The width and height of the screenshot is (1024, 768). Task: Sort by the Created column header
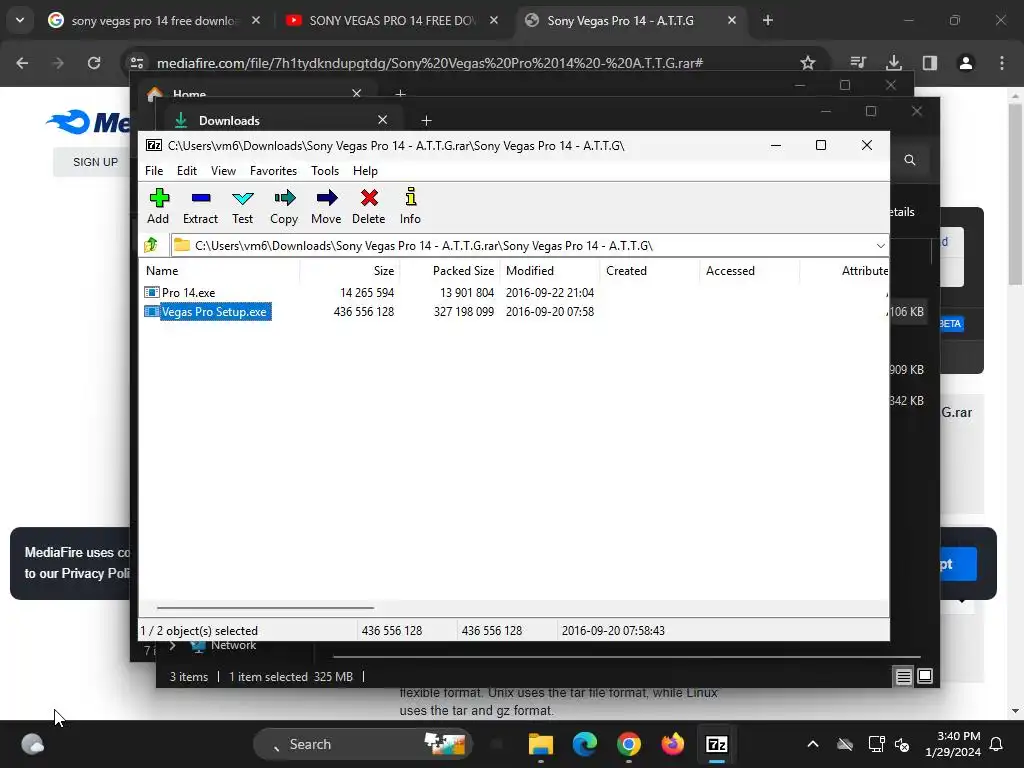(650, 270)
